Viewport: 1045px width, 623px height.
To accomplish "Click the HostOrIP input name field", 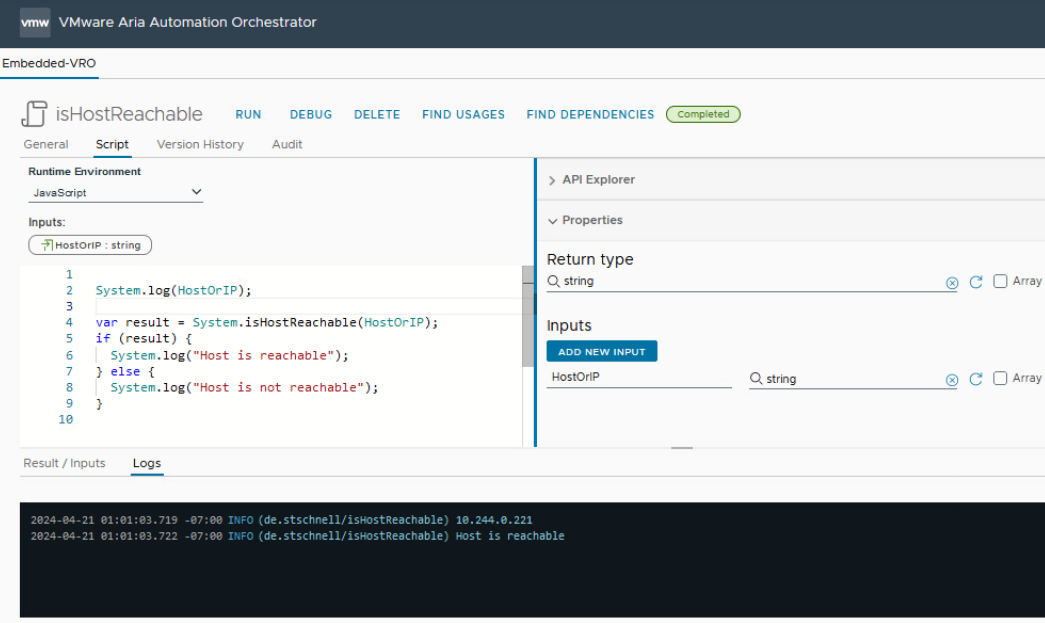I will pos(639,378).
